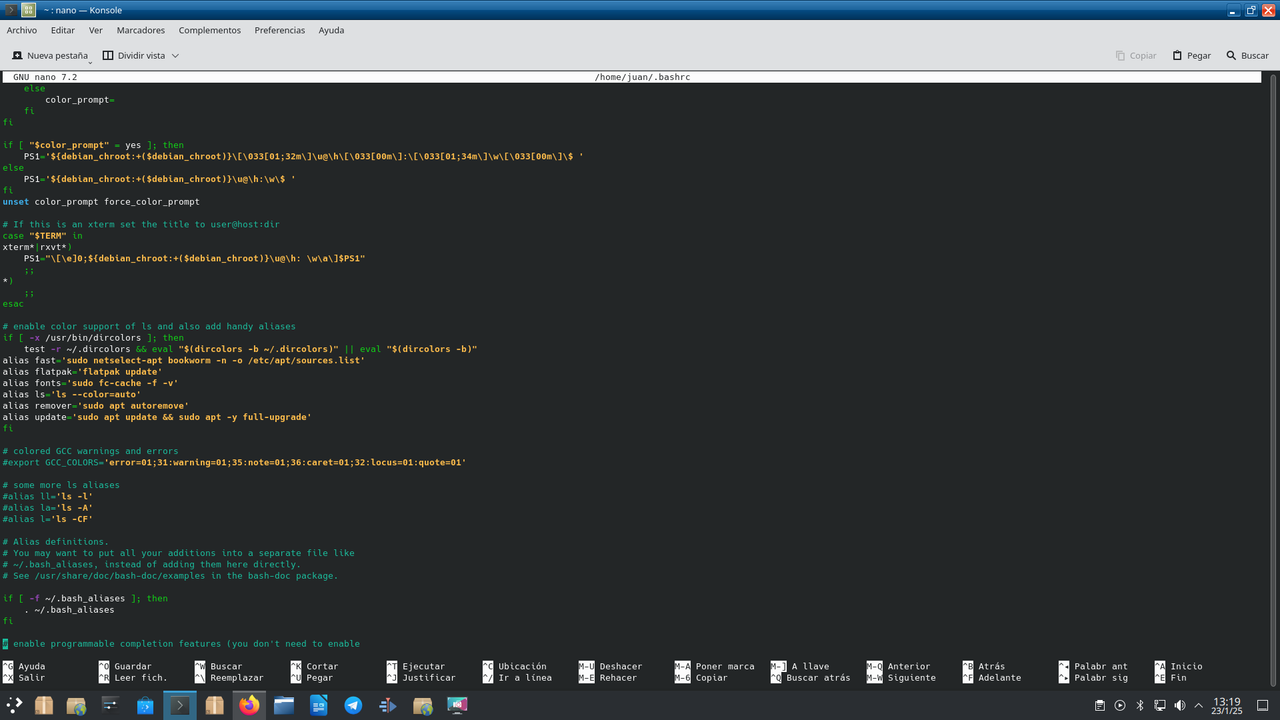The image size is (1280, 720).
Task: Place cursor on 'case "$TERM" in' line
Action: (x=42, y=236)
